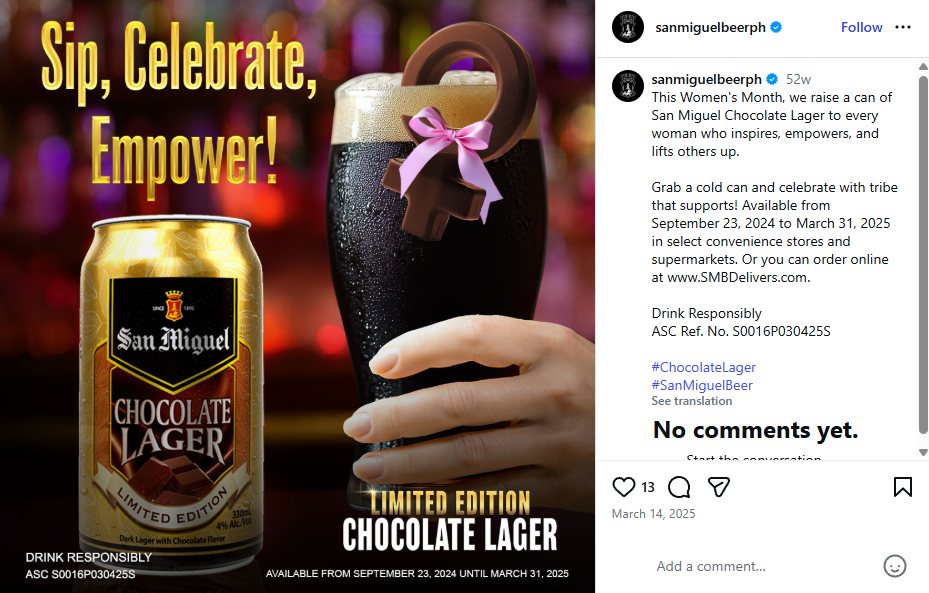Click sanmiguelbeerph header profile avatar
Viewport: 929px width, 593px height.
pyautogui.click(x=628, y=27)
